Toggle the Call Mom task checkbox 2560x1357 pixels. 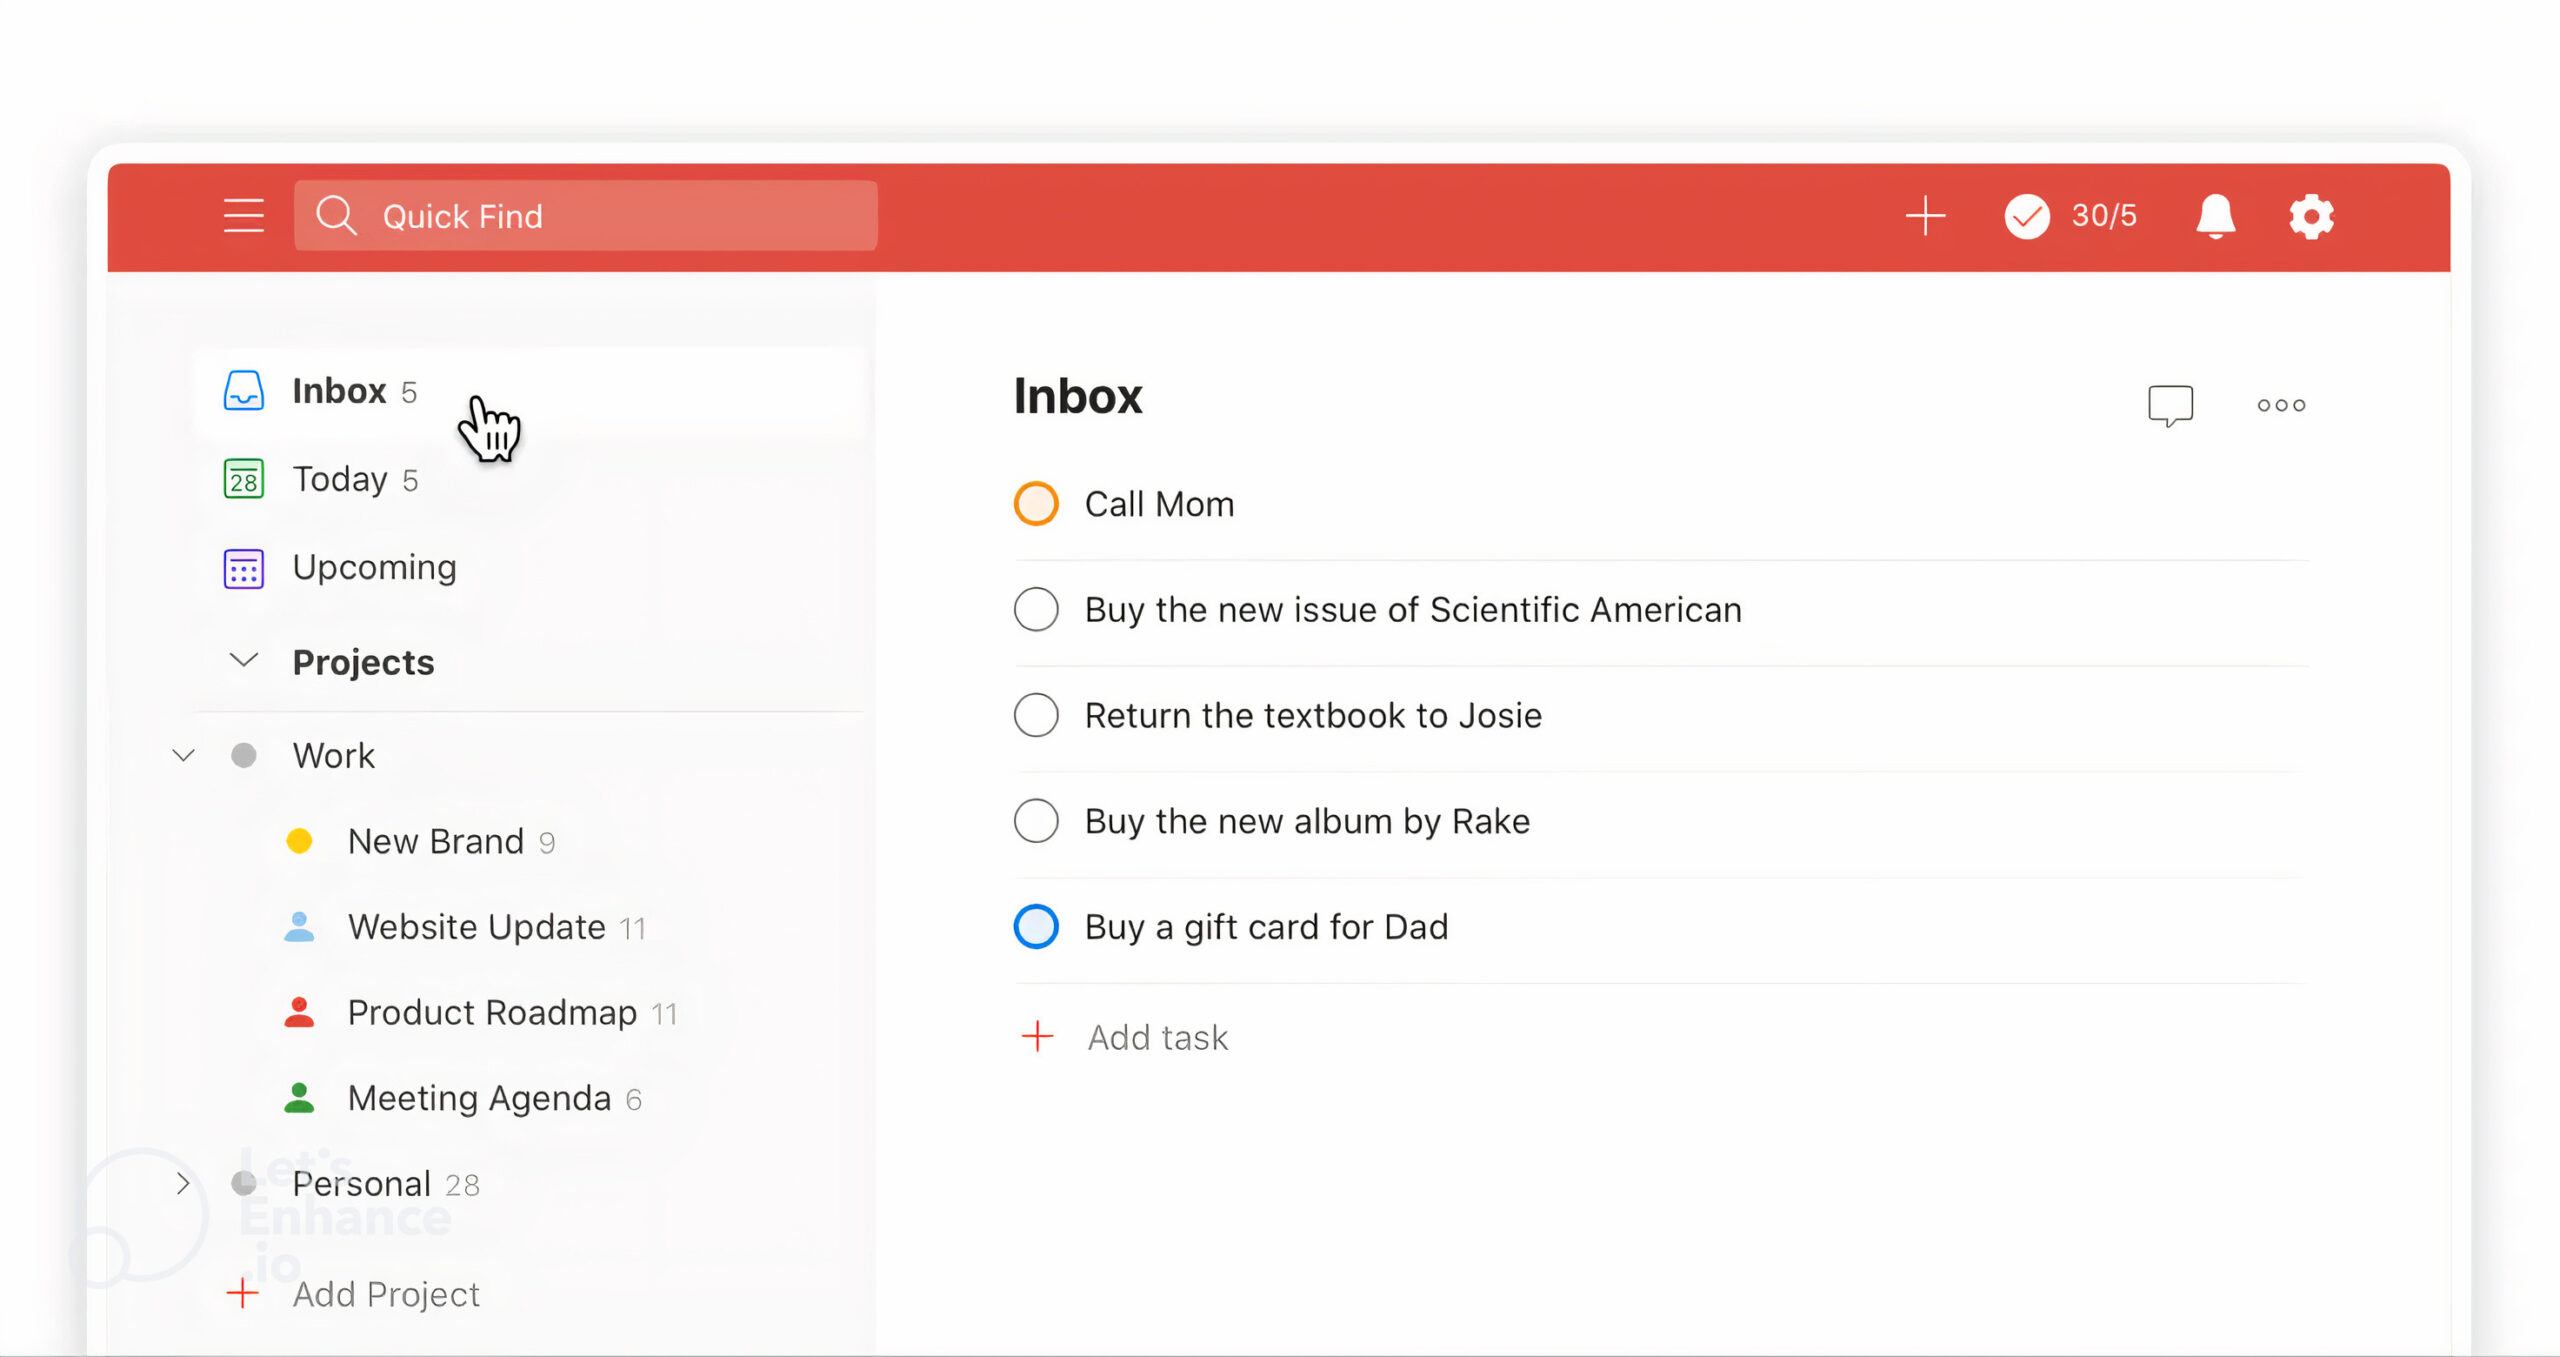(x=1036, y=503)
